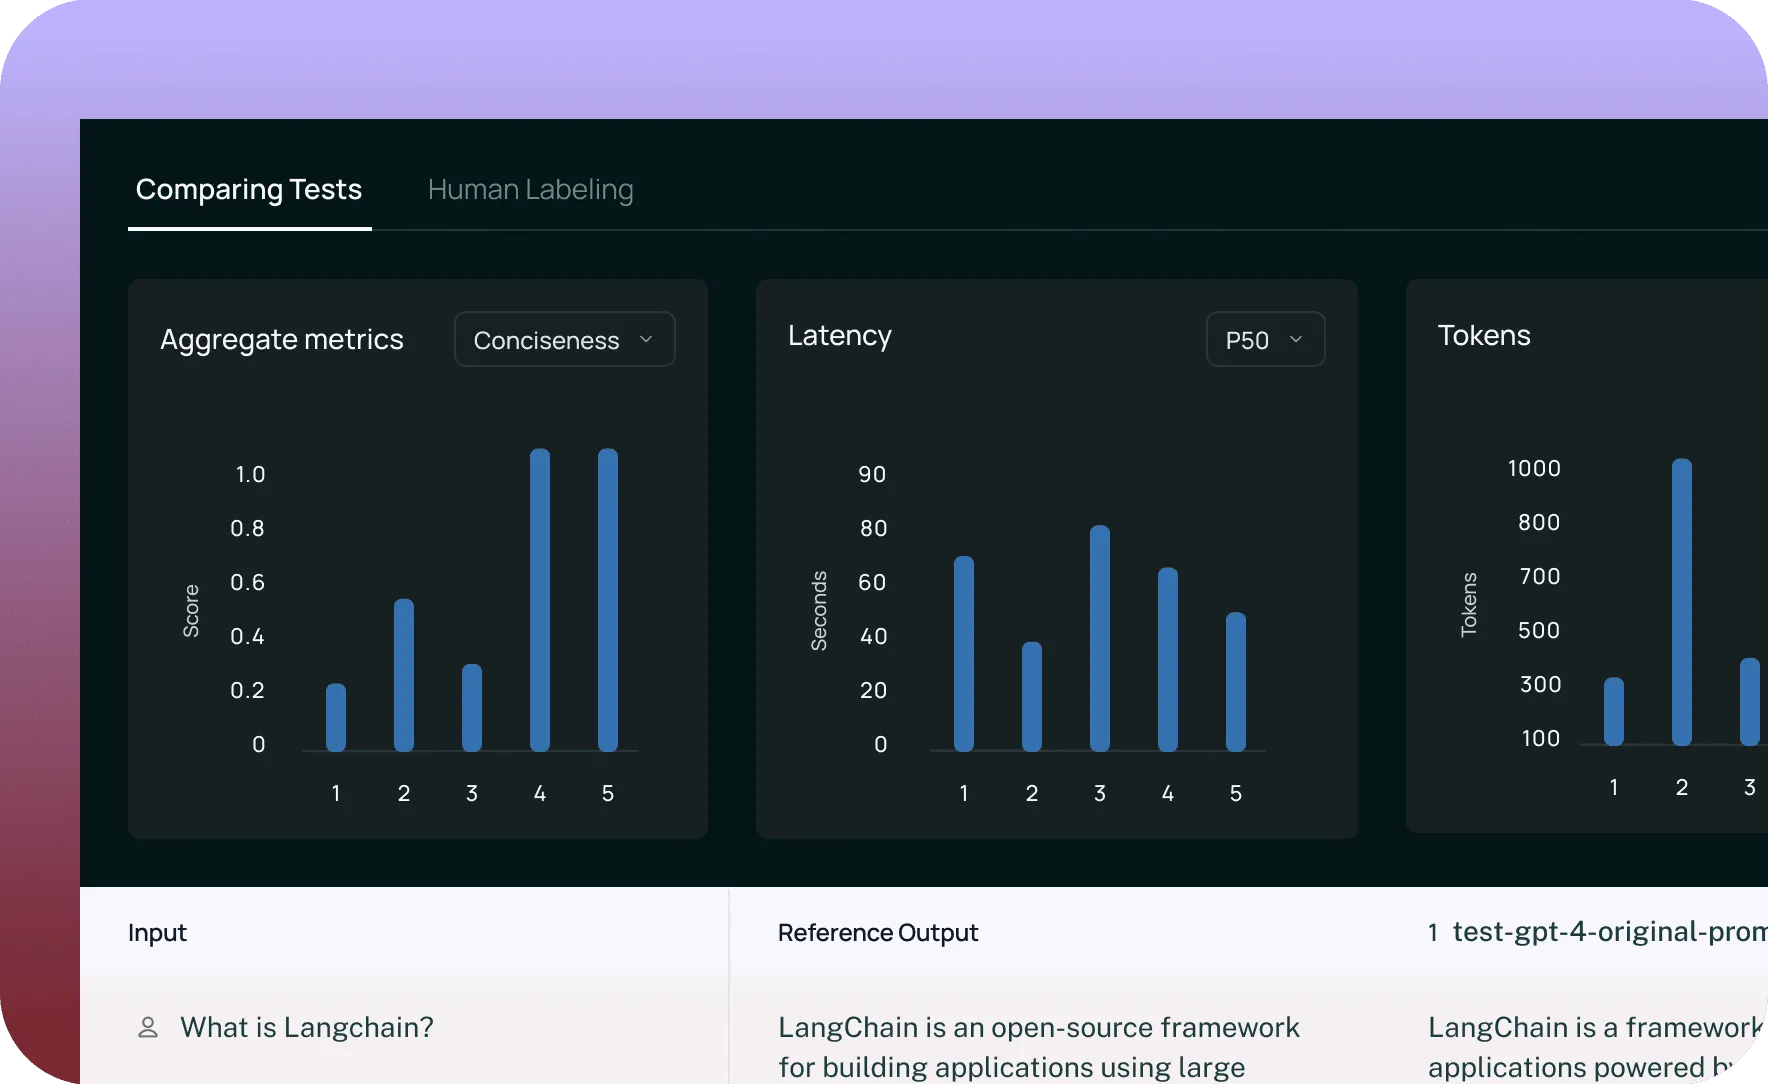Click the 'Tokens' panel title

point(1484,336)
